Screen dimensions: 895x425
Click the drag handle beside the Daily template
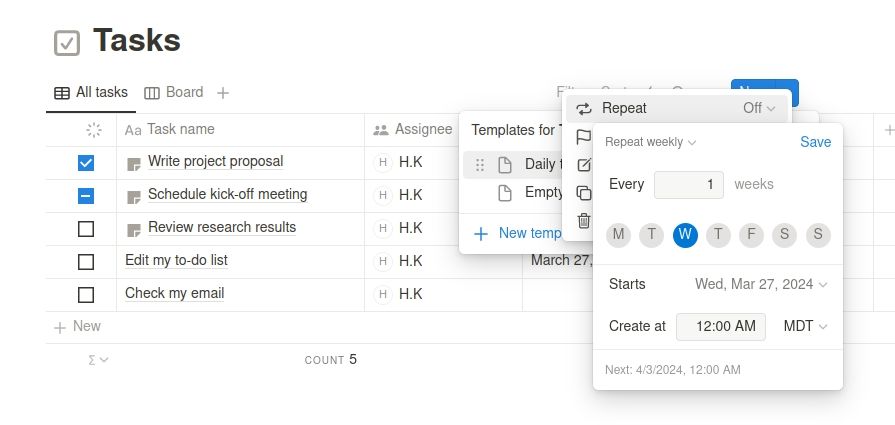click(480, 165)
